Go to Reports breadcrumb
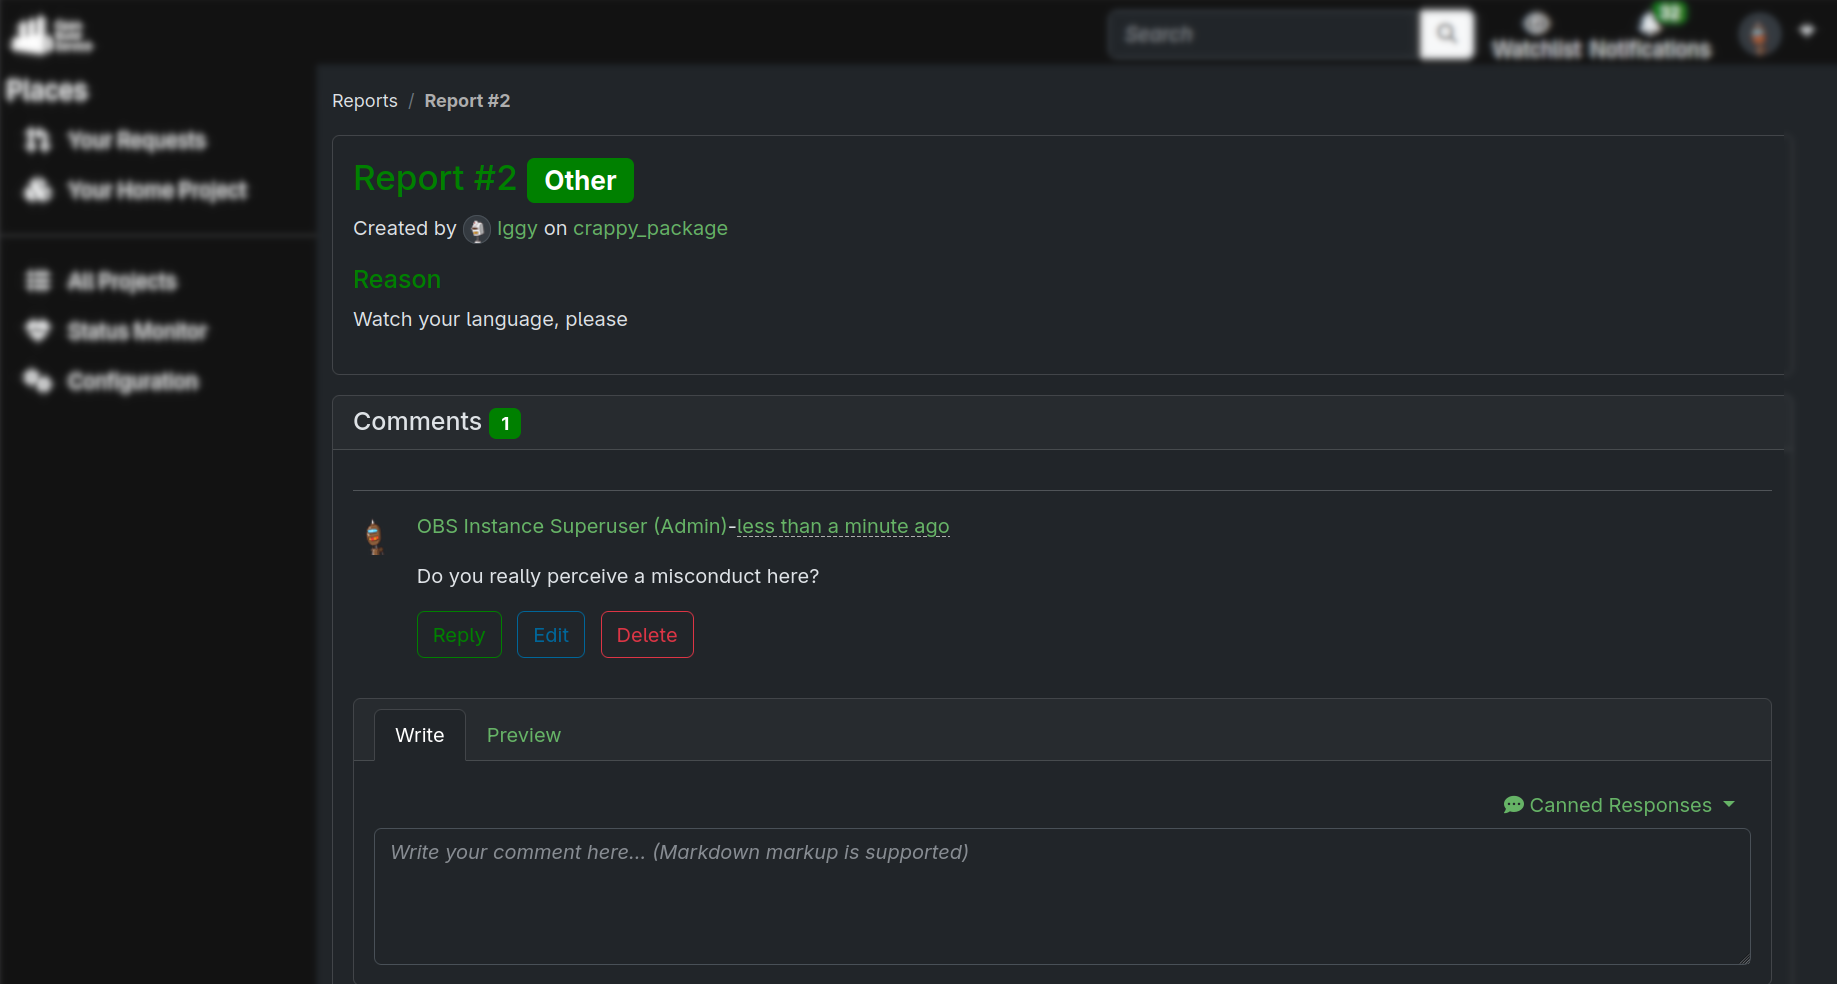The width and height of the screenshot is (1837, 984). [365, 101]
